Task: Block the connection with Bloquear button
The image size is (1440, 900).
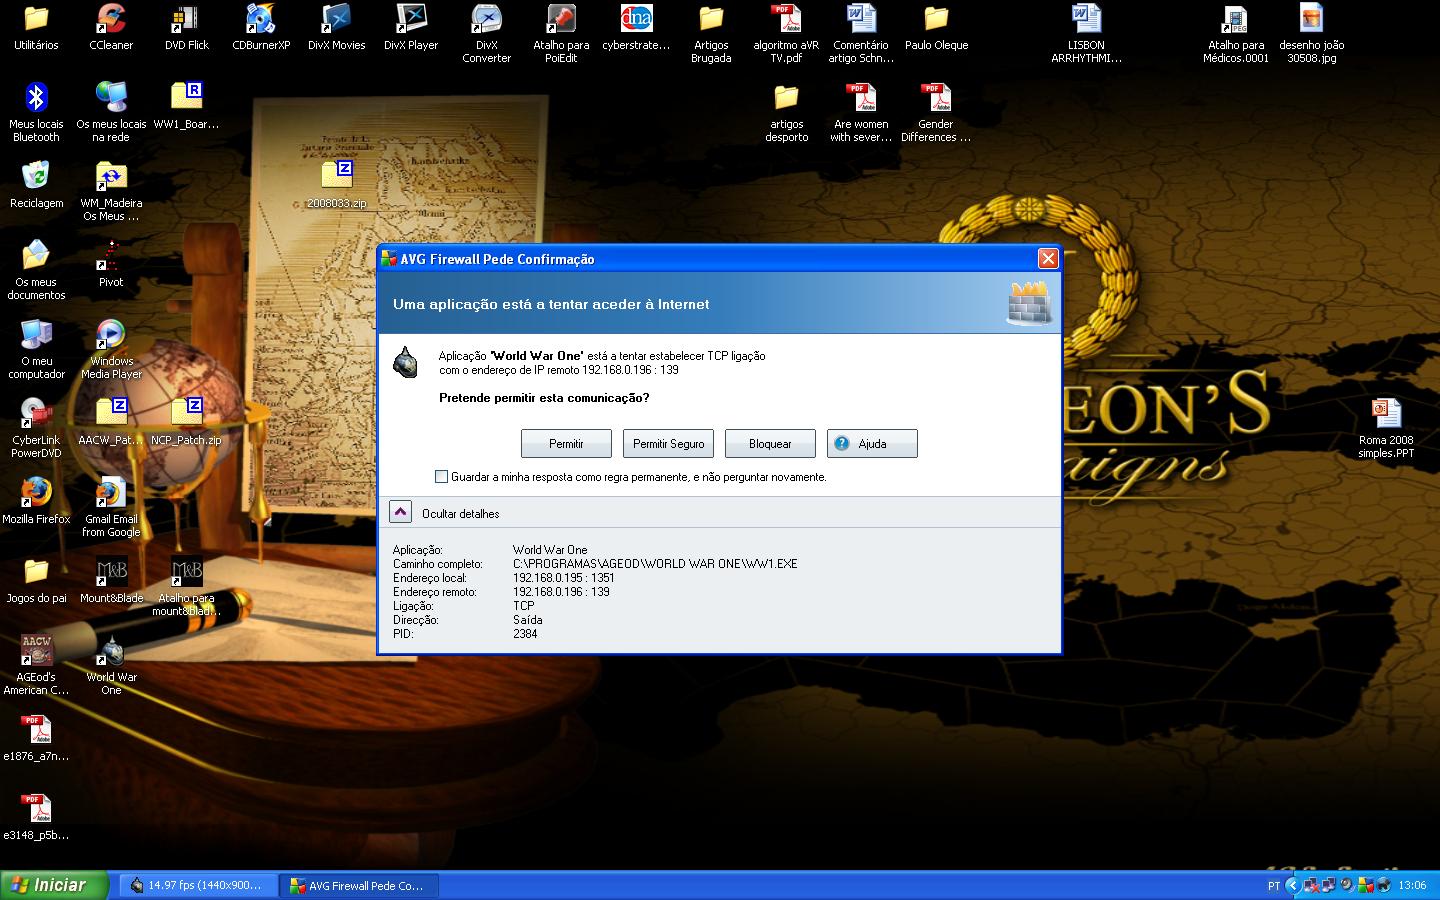Action: [x=770, y=444]
